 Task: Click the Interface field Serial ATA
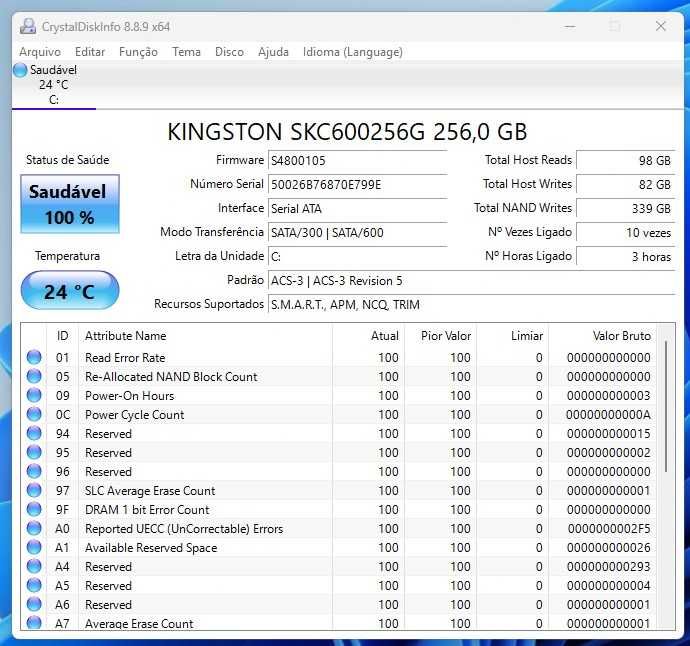(x=357, y=209)
